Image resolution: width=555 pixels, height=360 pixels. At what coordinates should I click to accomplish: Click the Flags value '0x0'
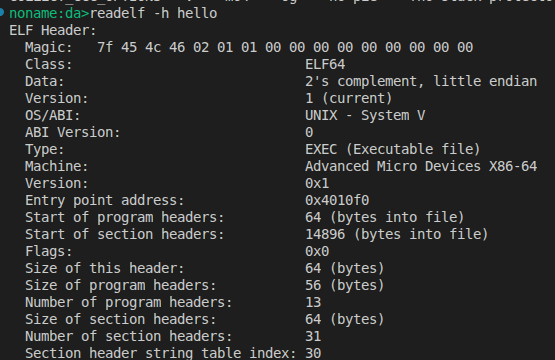click(x=317, y=251)
